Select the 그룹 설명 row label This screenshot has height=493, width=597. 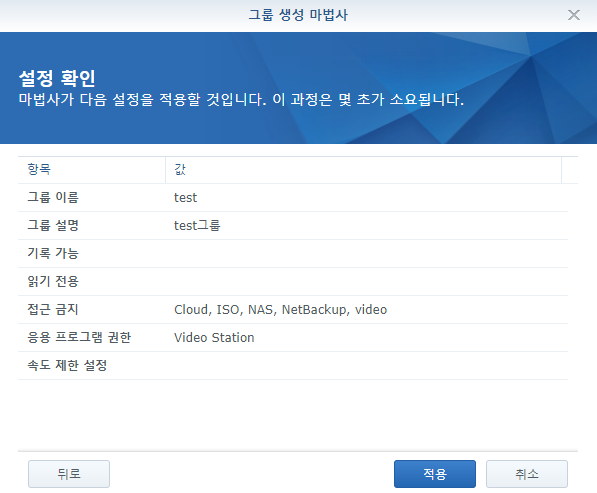pyautogui.click(x=53, y=225)
